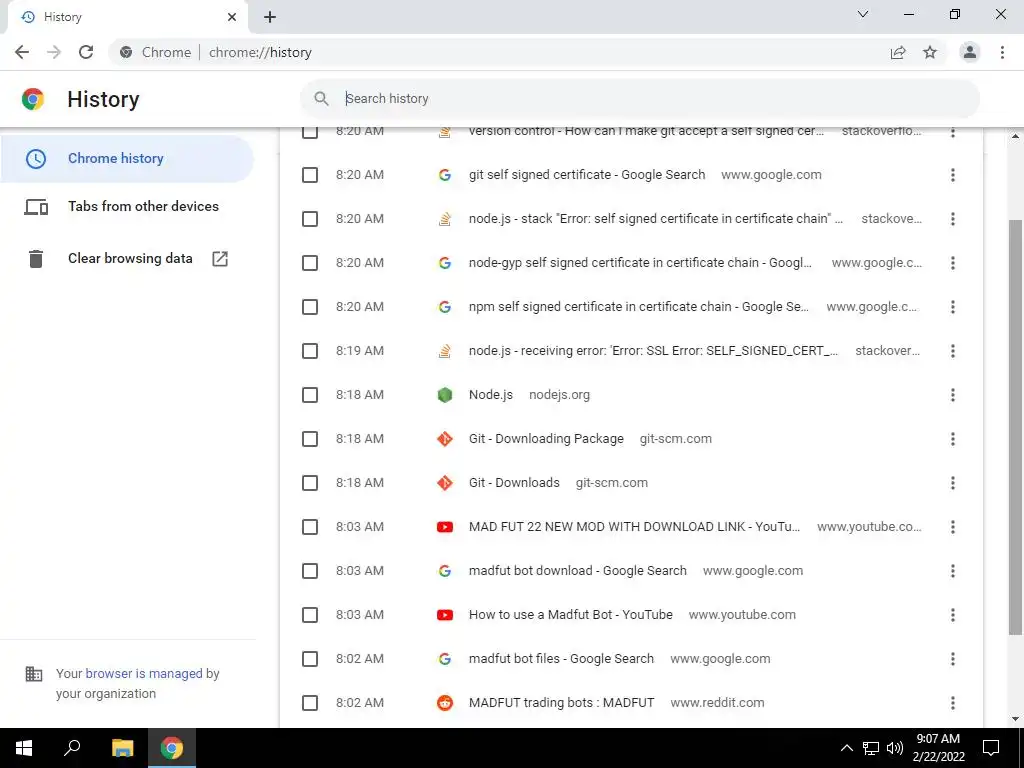Open 'Git - Downloading Package' history entry
Screen dimensions: 1024x768
(546, 439)
